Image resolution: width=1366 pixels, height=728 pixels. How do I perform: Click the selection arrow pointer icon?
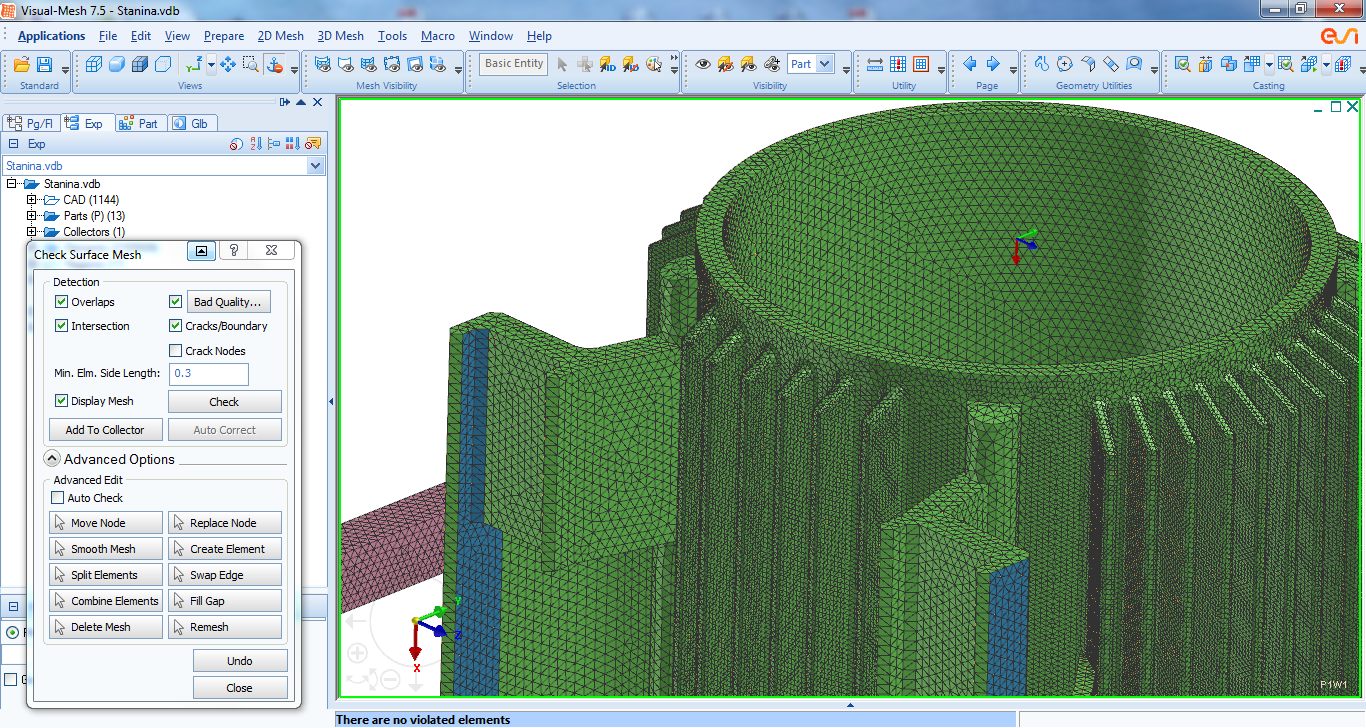click(562, 64)
